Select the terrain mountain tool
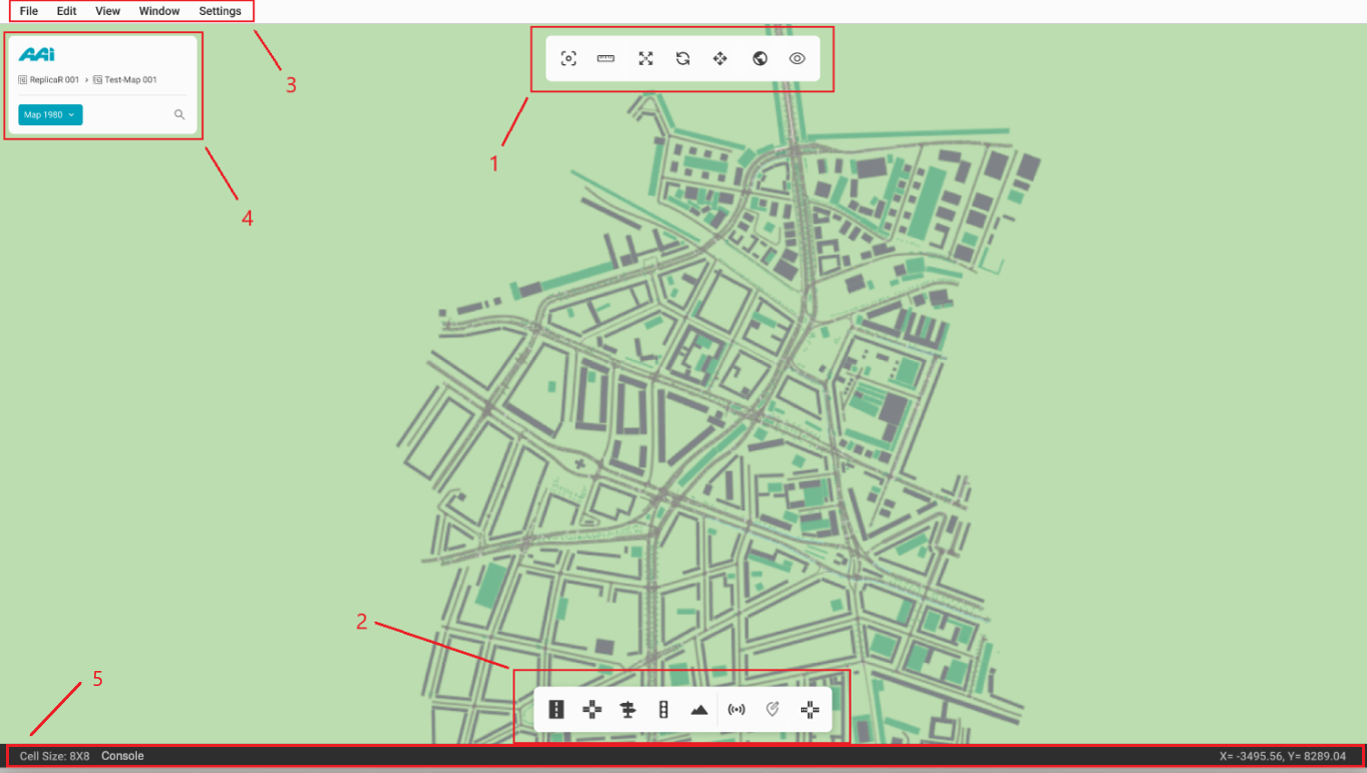The image size is (1367, 773). 699,710
